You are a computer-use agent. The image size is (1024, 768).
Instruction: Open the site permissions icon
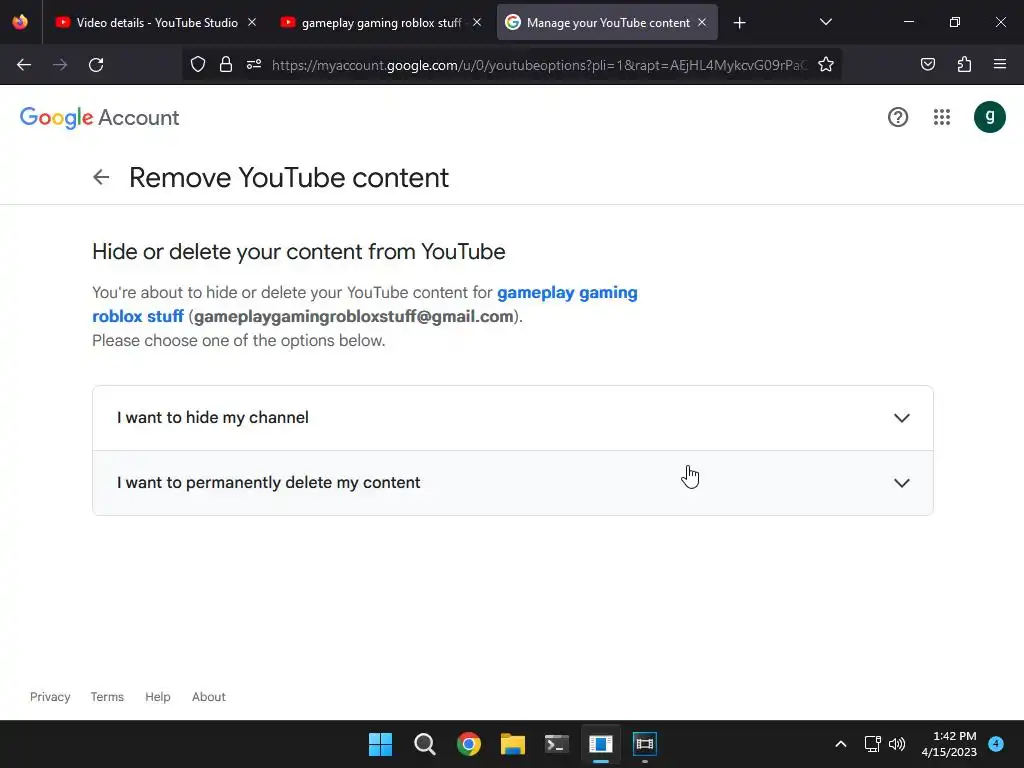tap(254, 64)
